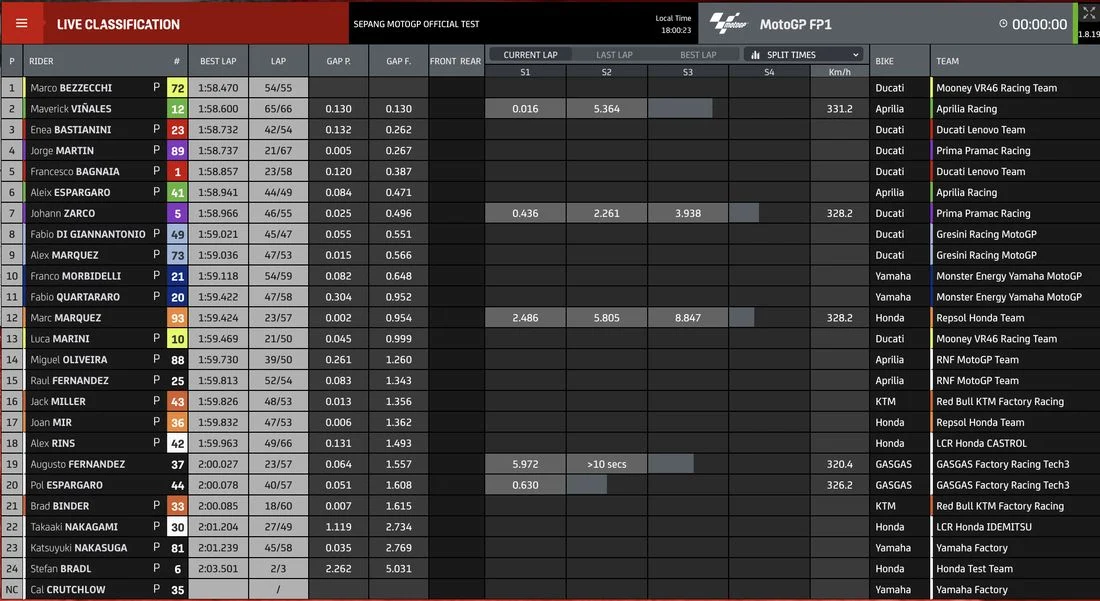This screenshot has width=1100, height=601.
Task: Click Mooney VR46 Racing Team for Bezzecchi
Action: pos(996,88)
